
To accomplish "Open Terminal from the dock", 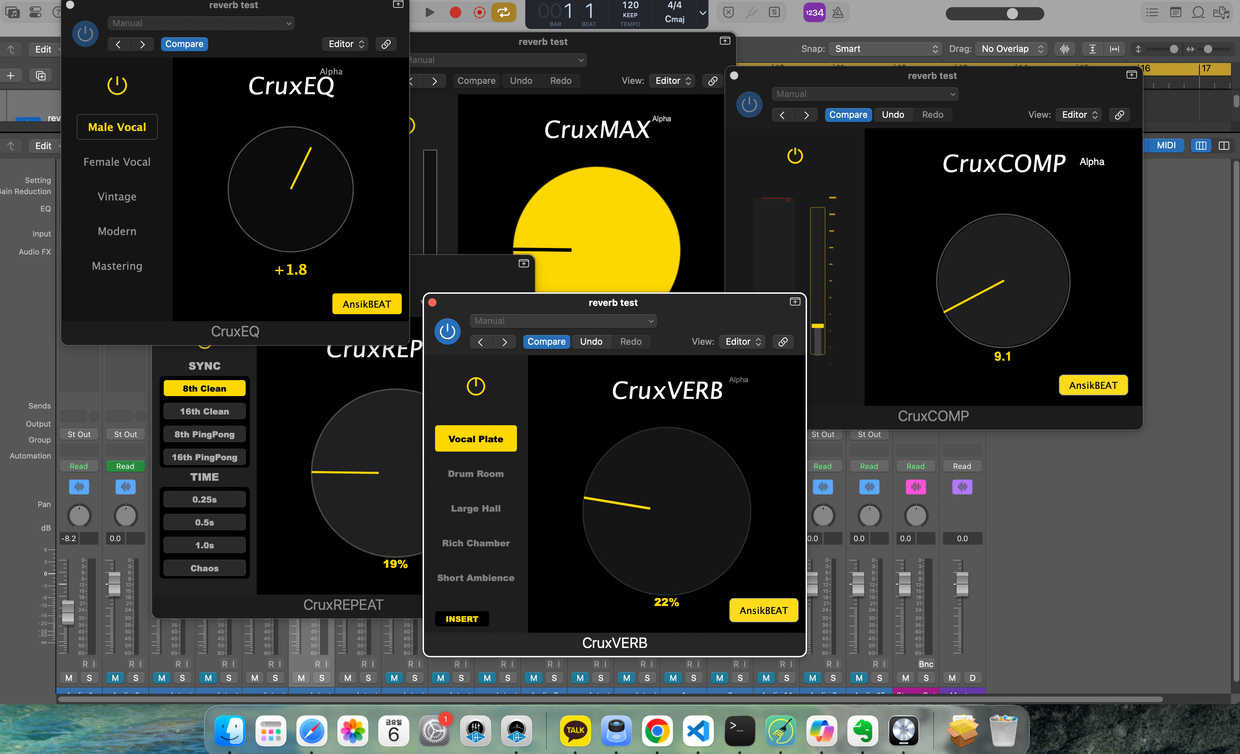I will [x=739, y=730].
